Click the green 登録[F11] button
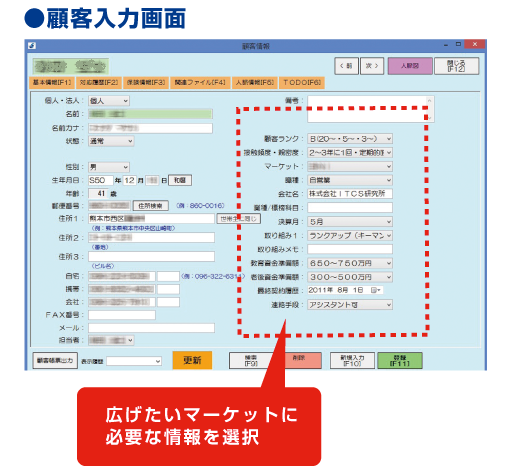This screenshot has width=521, height=473. 400,361
